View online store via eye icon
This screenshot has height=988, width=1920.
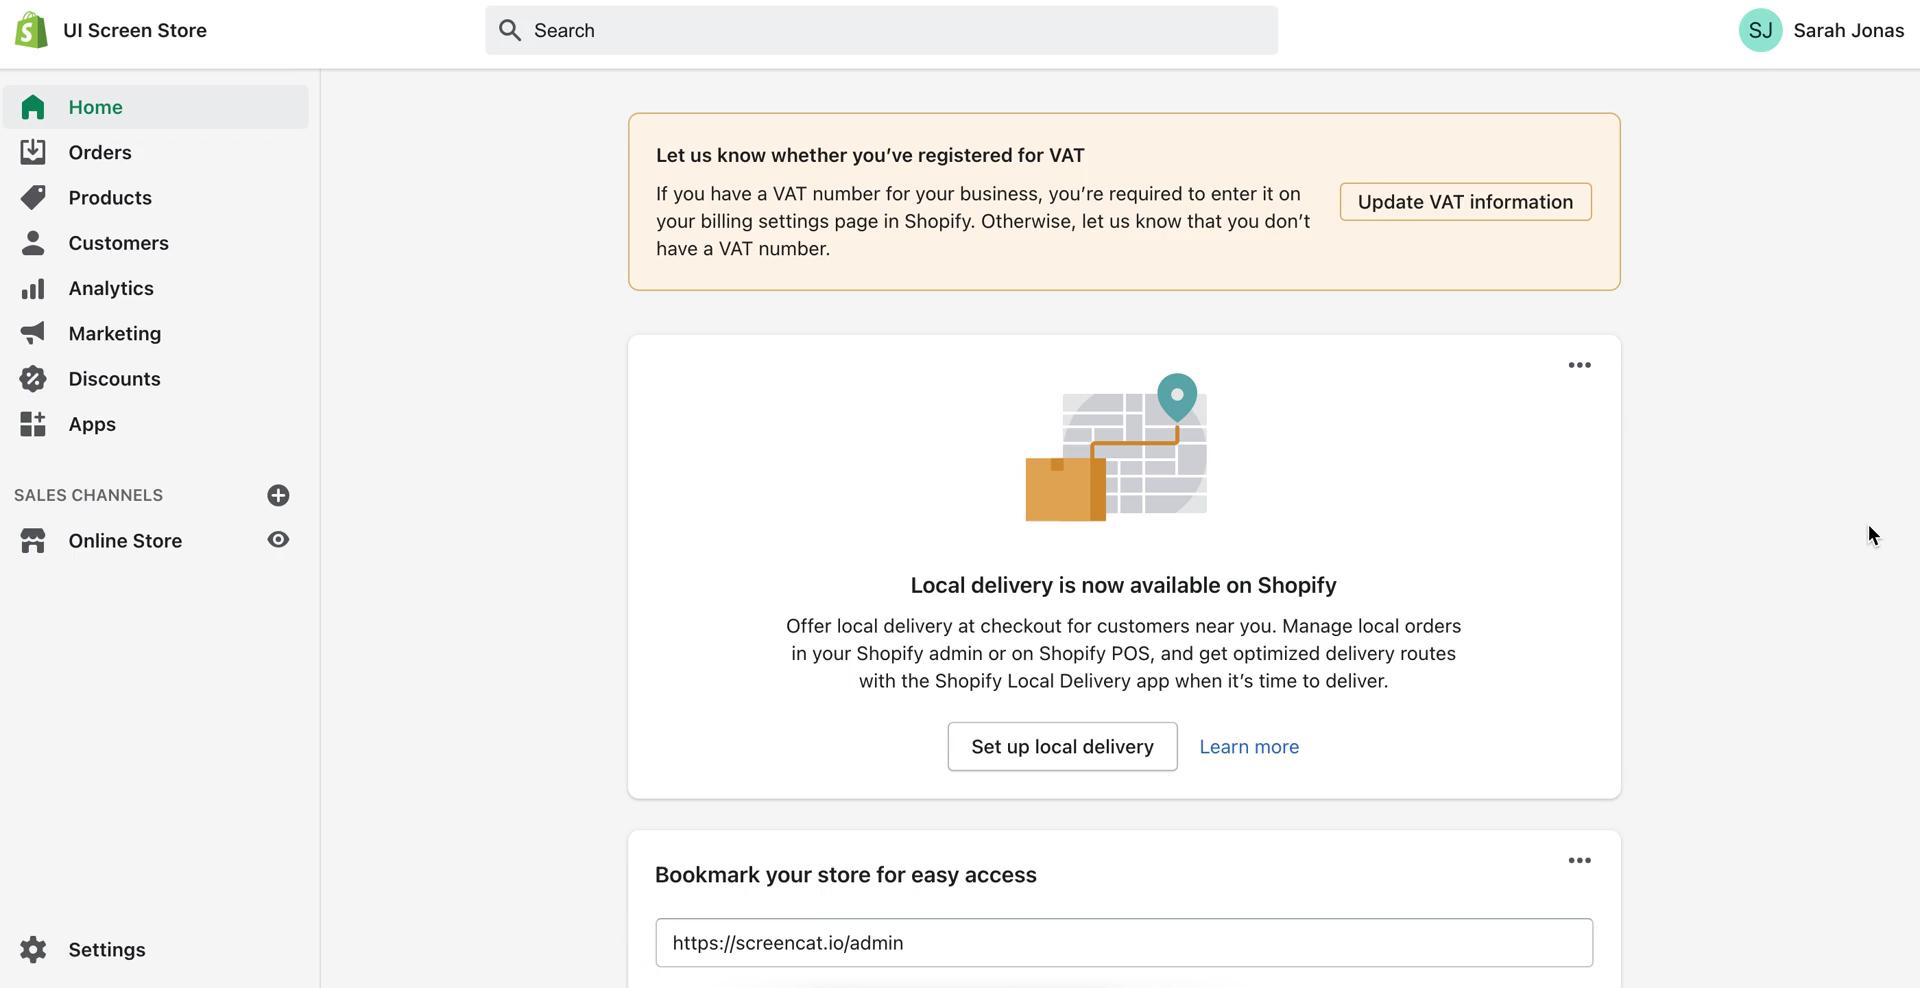(278, 540)
